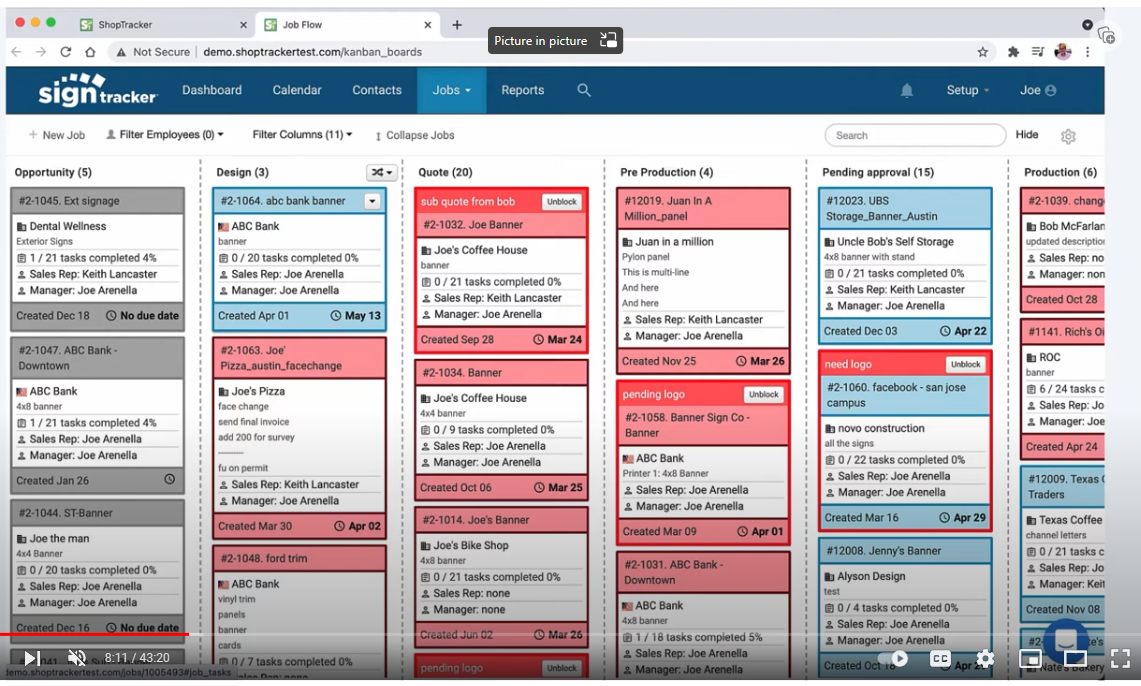Switch video to miniplayer
This screenshot has height=686, width=1141.
click(1030, 658)
